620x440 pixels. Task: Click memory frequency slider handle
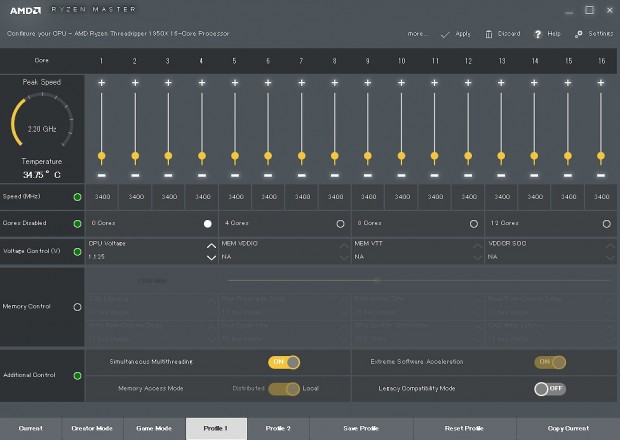[377, 281]
